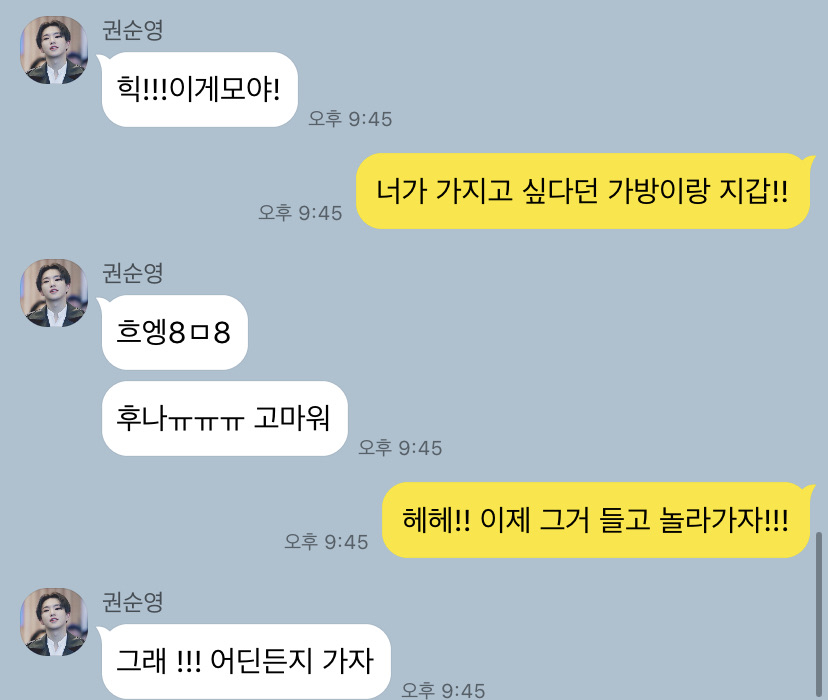828x700 pixels.
Task: Click the timestamp after 그래 !!! 어딘든지 가자
Action: click(x=443, y=690)
